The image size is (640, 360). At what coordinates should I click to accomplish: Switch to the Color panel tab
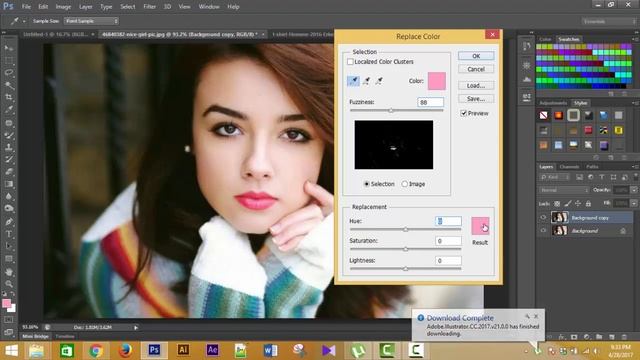(x=545, y=39)
